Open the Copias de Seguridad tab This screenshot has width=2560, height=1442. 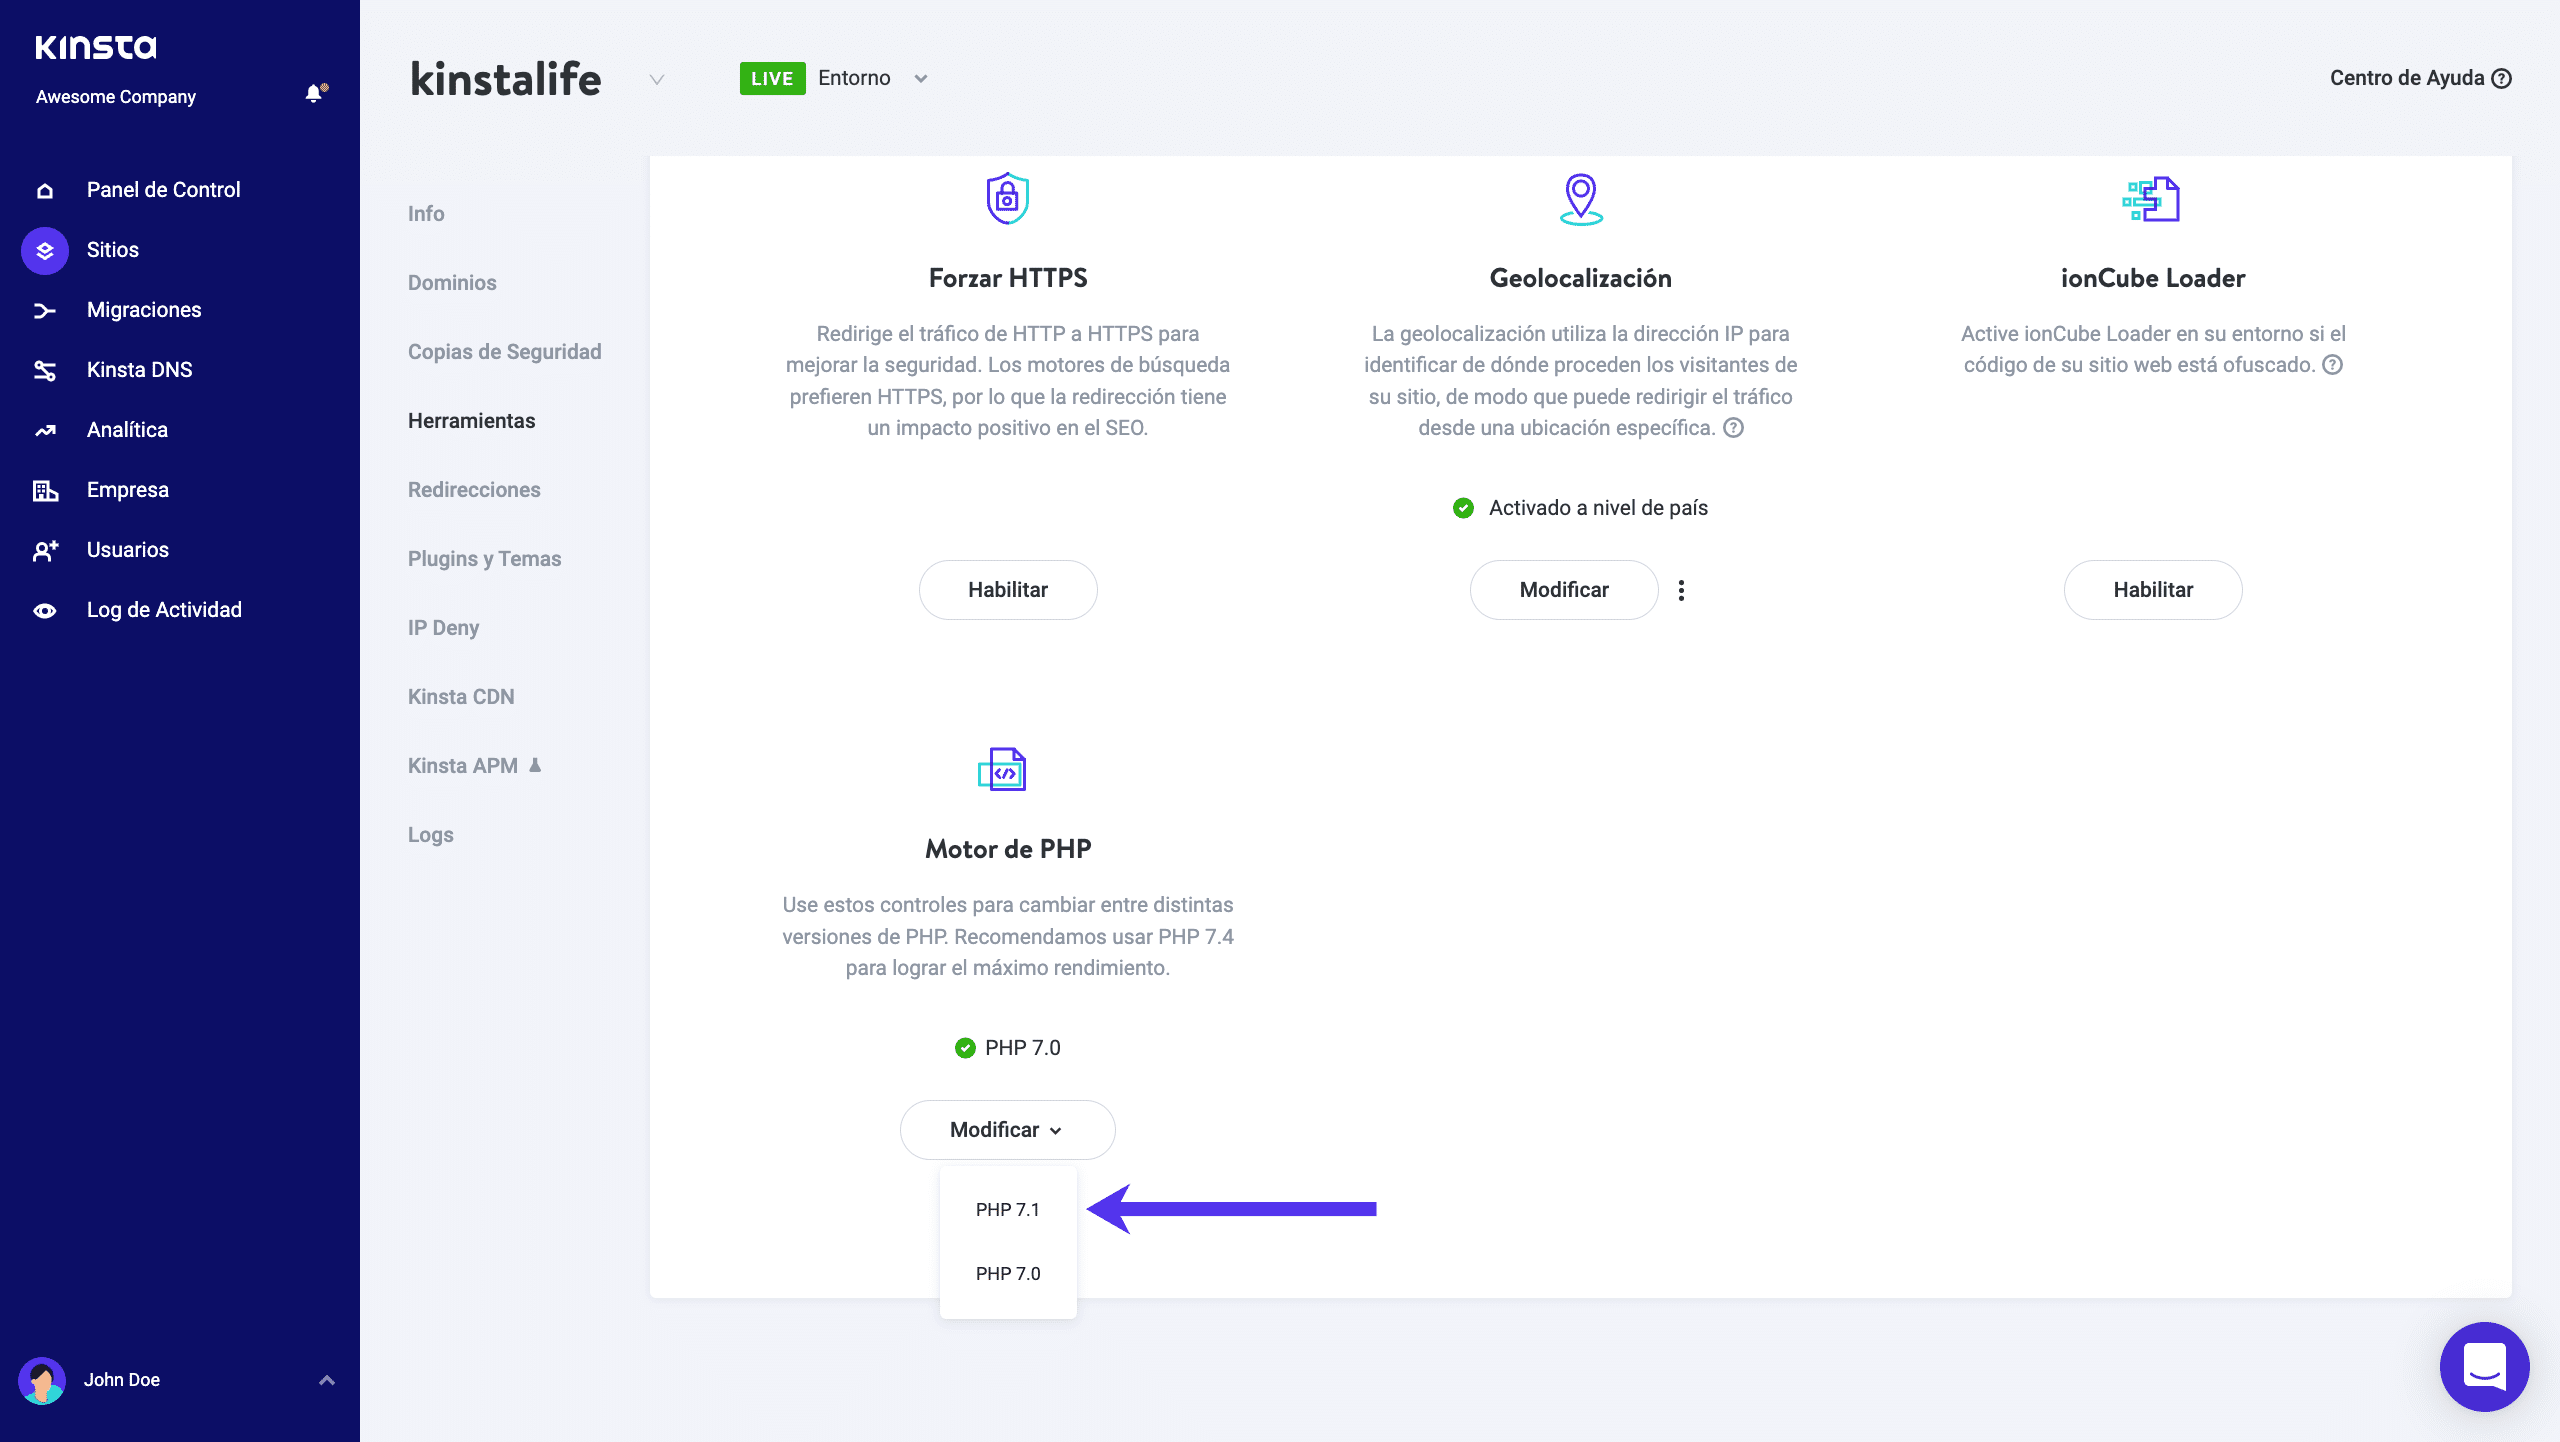(504, 352)
